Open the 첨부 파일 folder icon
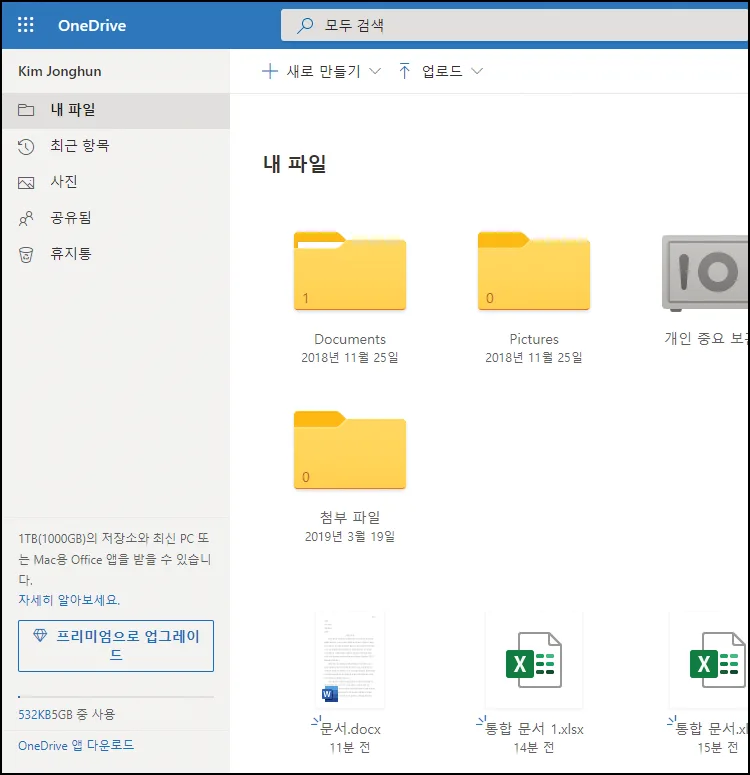Viewport: 750px width, 775px height. click(350, 450)
